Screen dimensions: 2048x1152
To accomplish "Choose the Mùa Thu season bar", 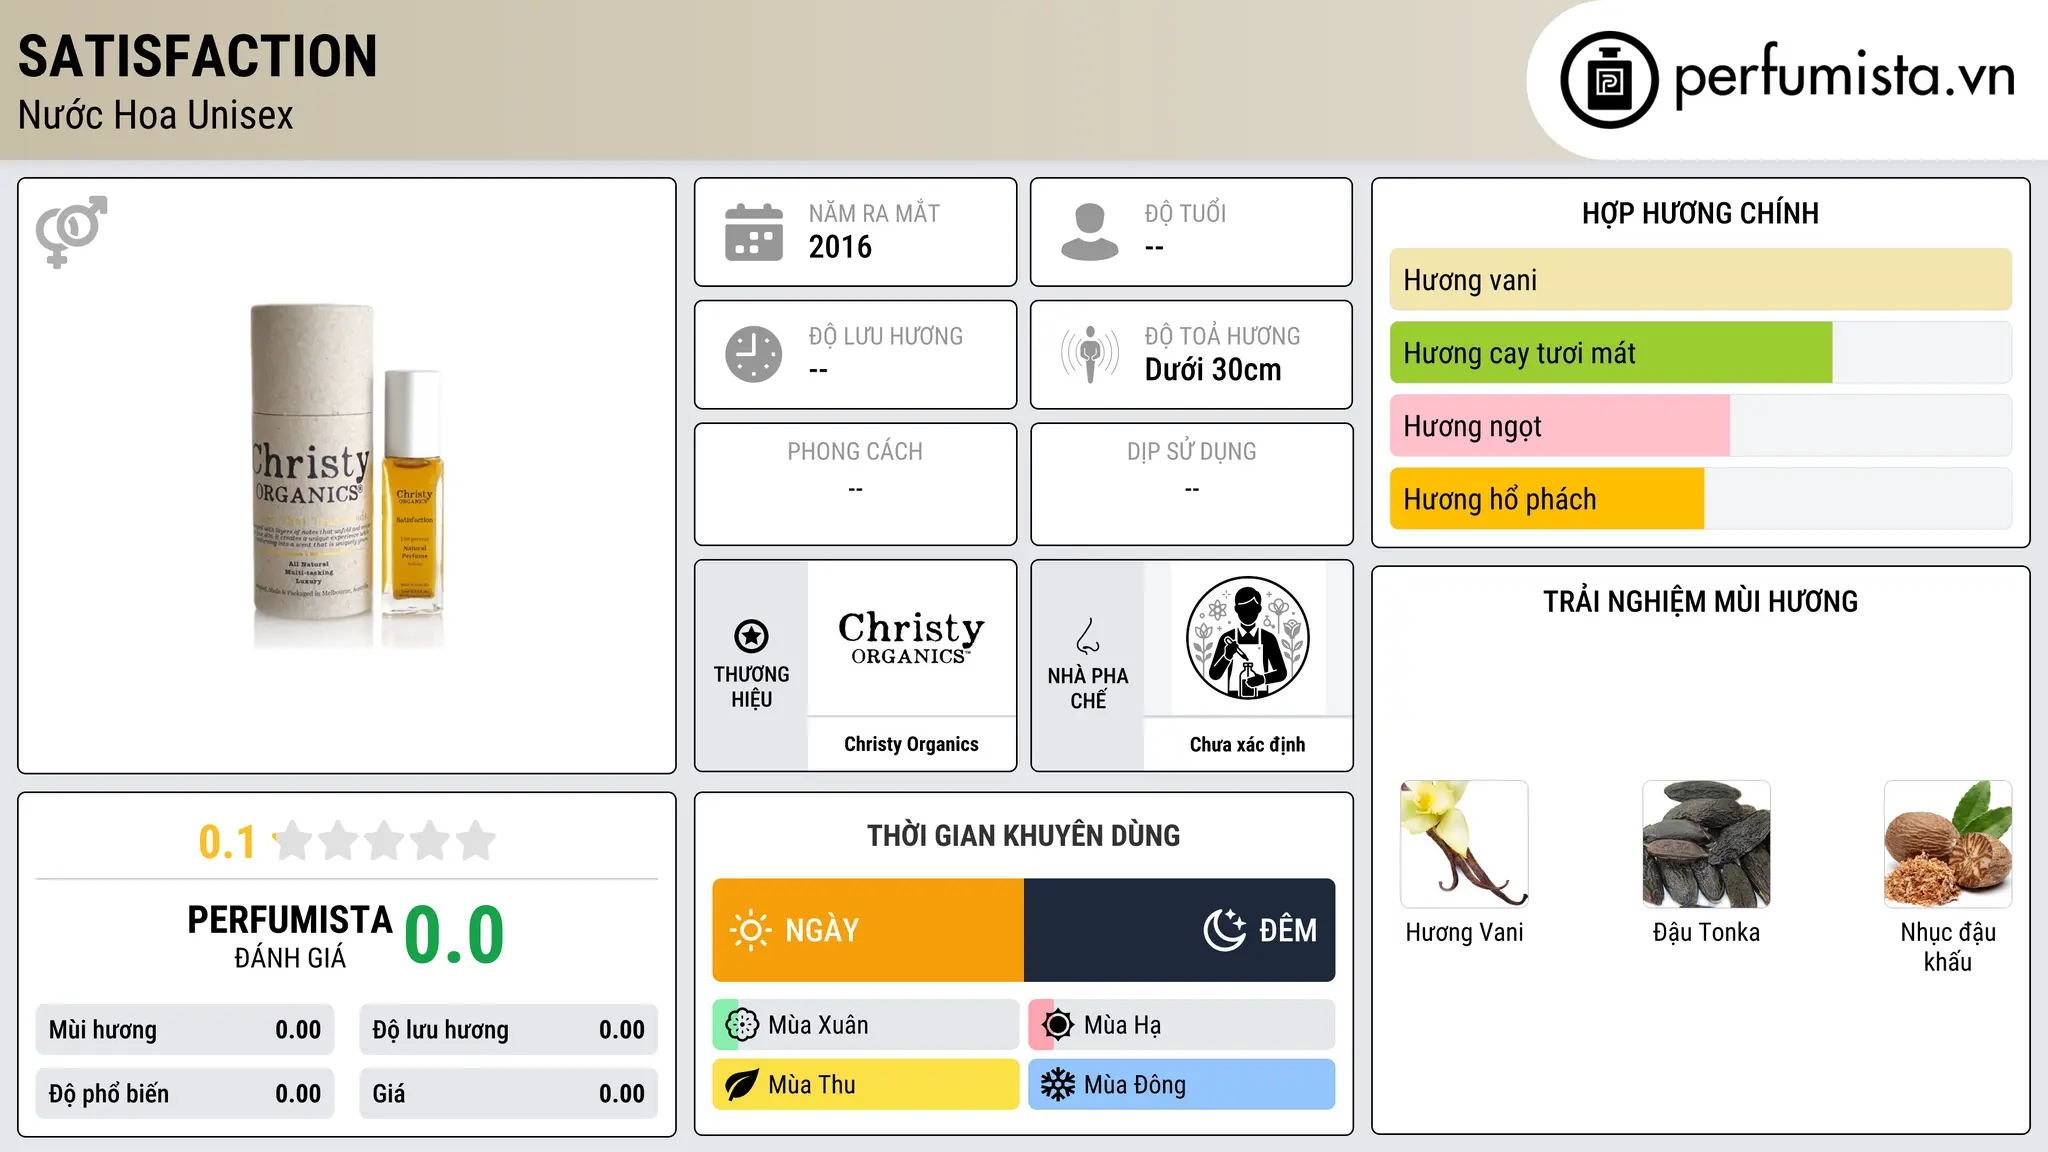I will (866, 1085).
